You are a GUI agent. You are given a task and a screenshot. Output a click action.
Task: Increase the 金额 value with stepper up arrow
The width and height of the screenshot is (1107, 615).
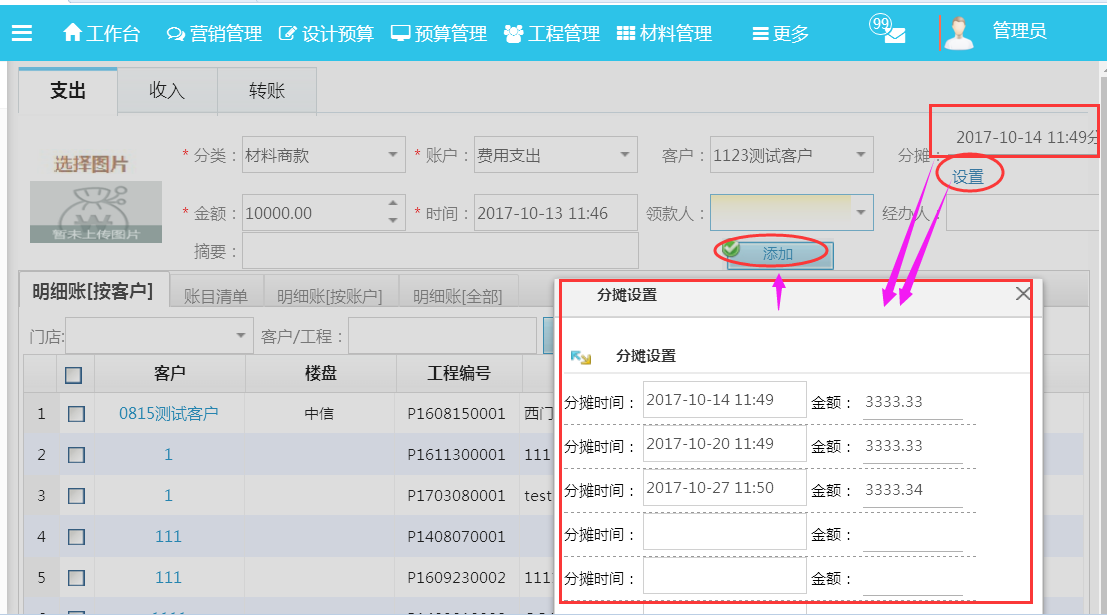[x=393, y=205]
